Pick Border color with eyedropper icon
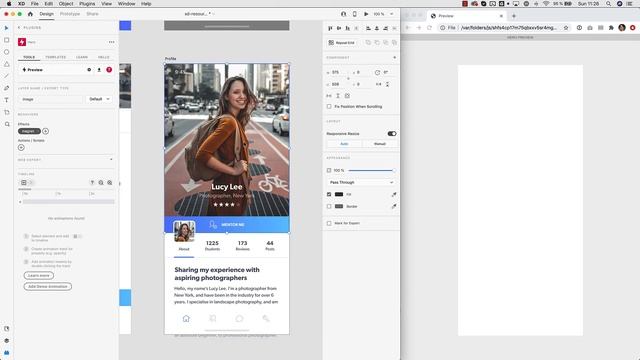This screenshot has width=640, height=360. coord(394,207)
